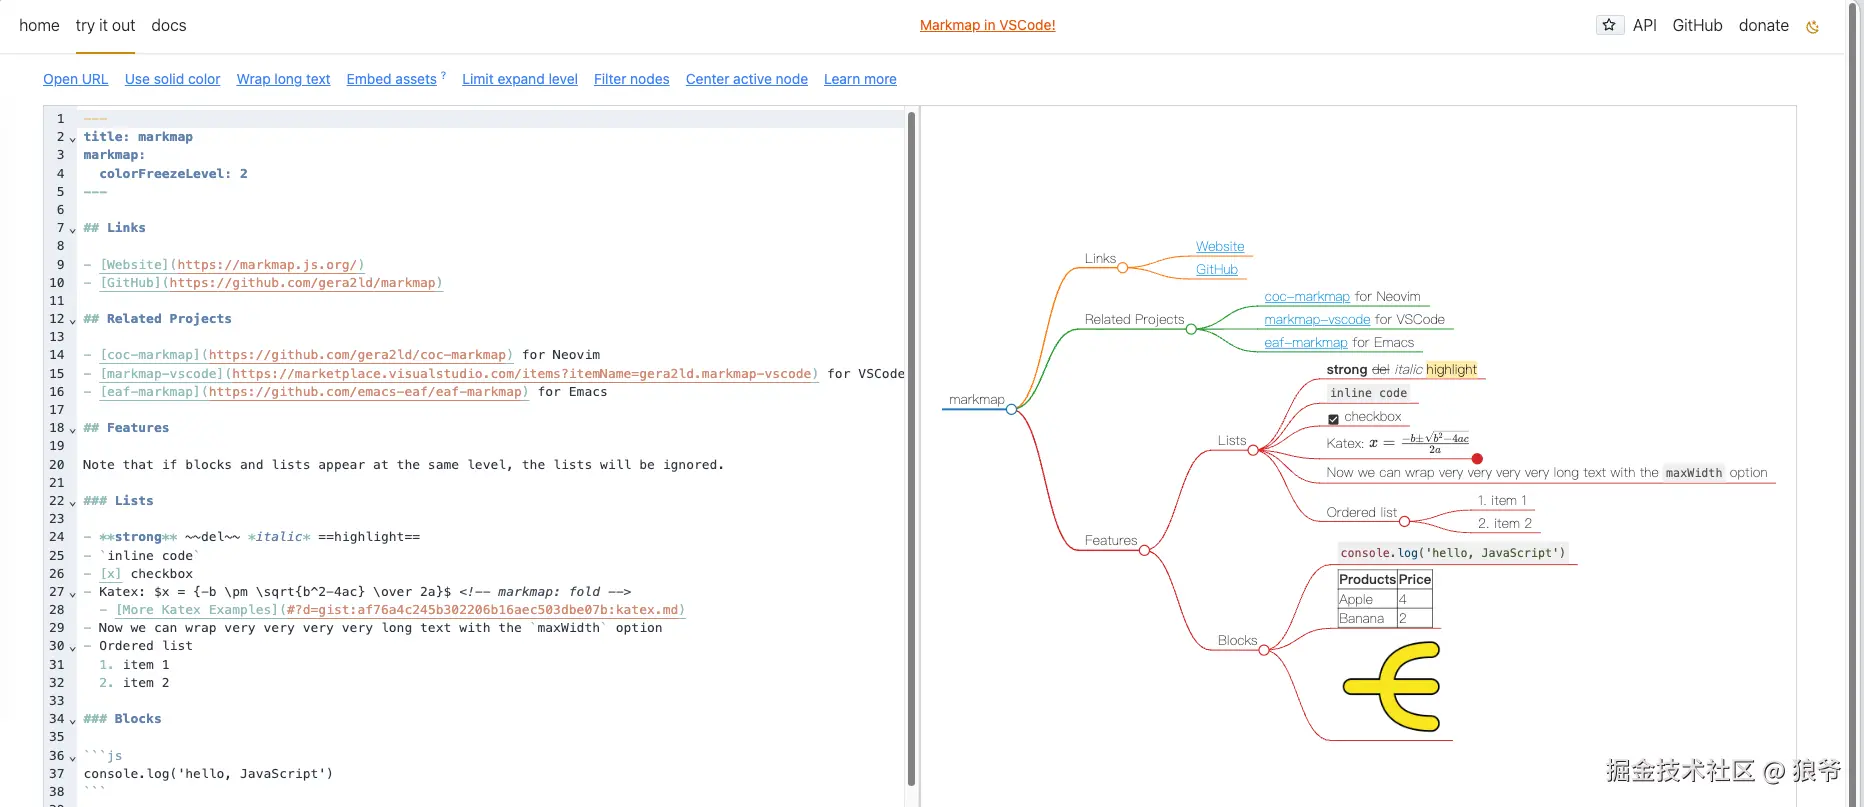The height and width of the screenshot is (807, 1864).
Task: Fold the '### Lists' section at line 22
Action: [x=72, y=502]
